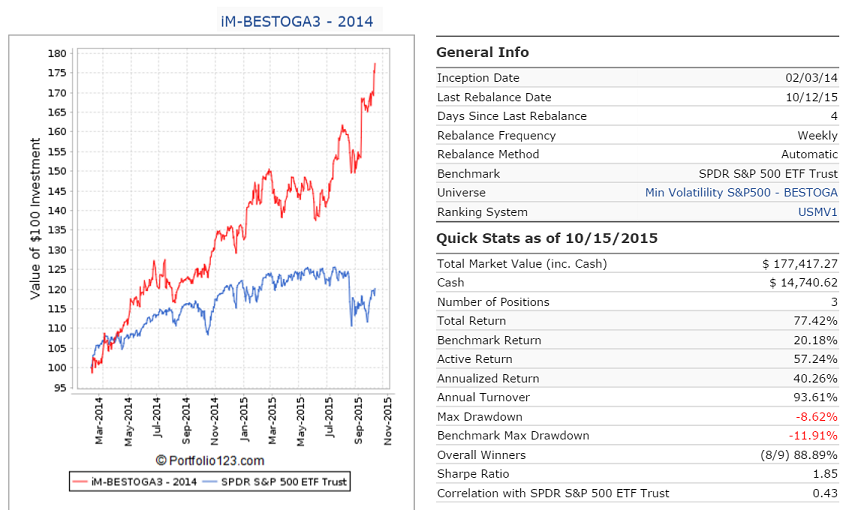The width and height of the screenshot is (852, 510).
Task: Click the General Info heading
Action: tap(483, 52)
